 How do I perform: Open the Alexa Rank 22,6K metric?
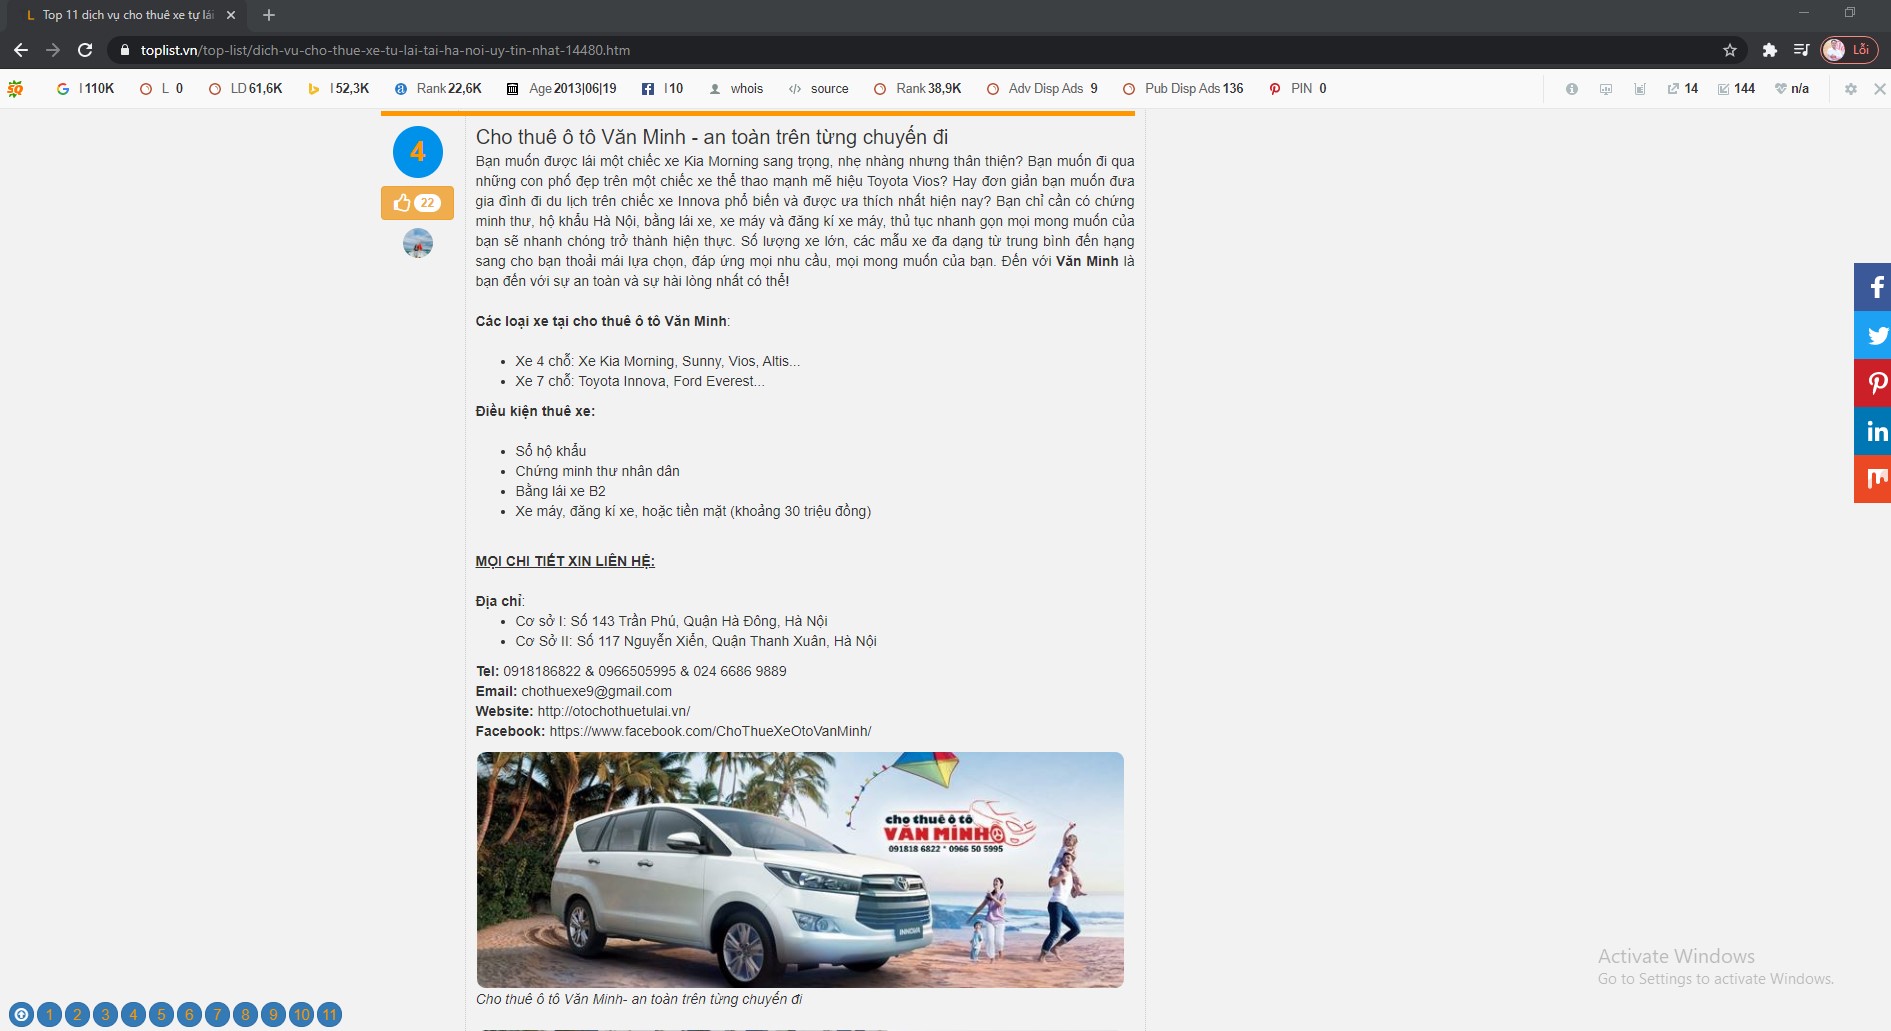(438, 89)
